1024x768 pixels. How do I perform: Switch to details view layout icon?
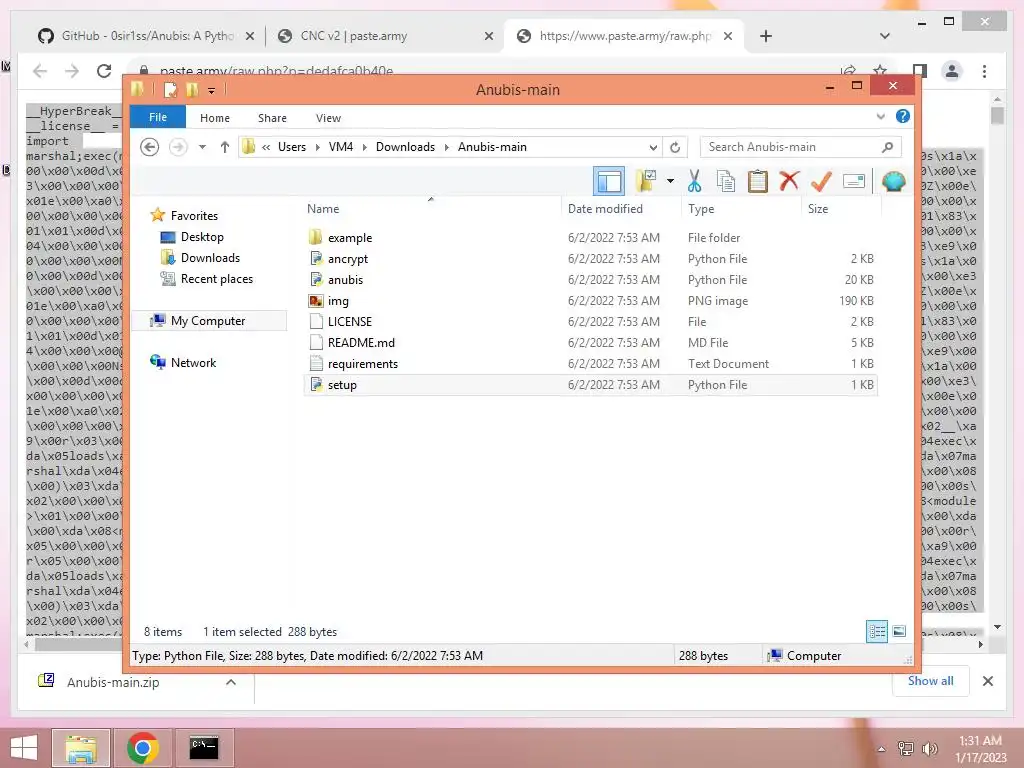[x=876, y=631]
